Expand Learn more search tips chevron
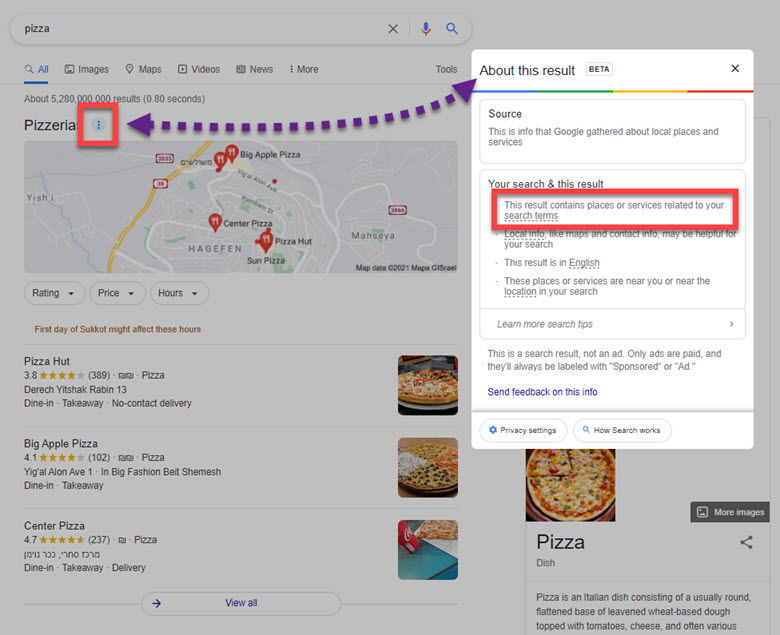This screenshot has height=635, width=780. click(731, 324)
